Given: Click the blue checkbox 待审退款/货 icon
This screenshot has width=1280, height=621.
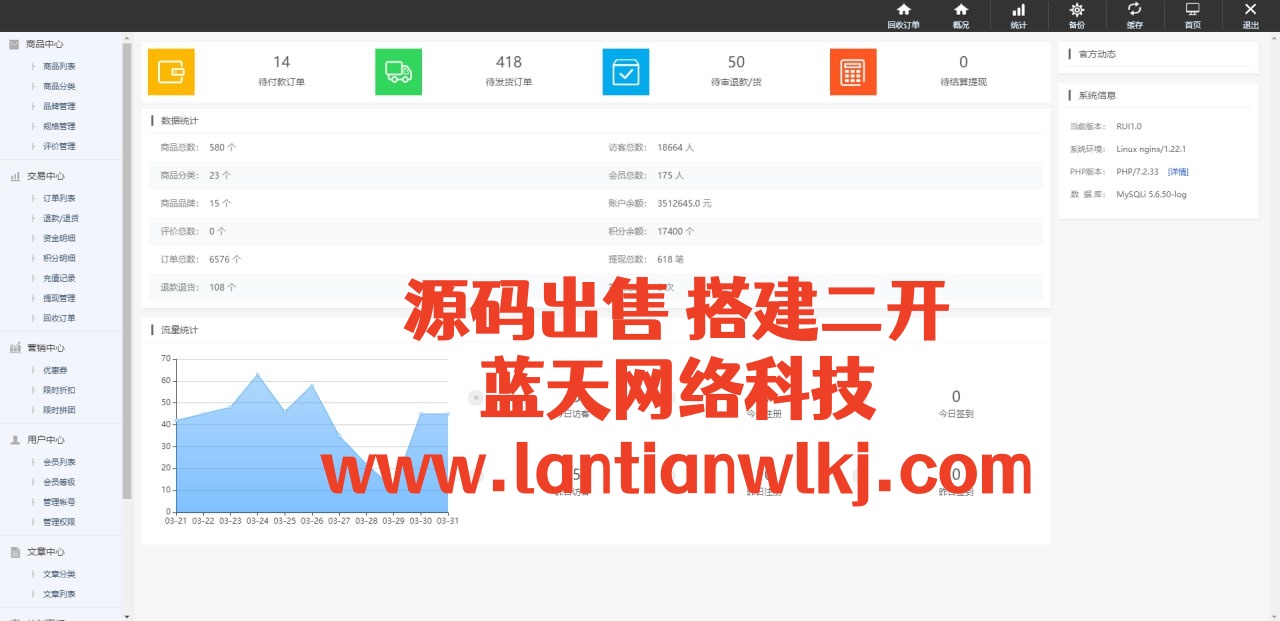Looking at the screenshot, I should pos(626,72).
